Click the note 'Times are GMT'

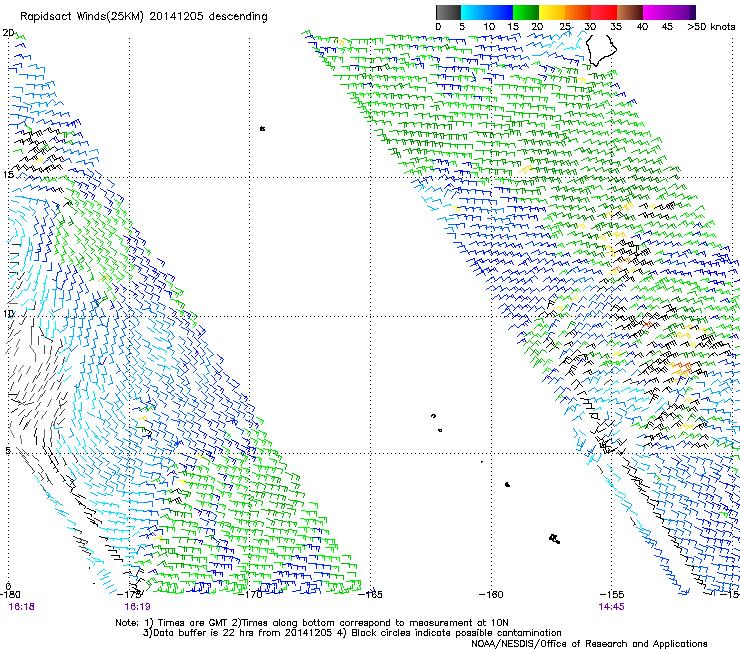tap(194, 623)
